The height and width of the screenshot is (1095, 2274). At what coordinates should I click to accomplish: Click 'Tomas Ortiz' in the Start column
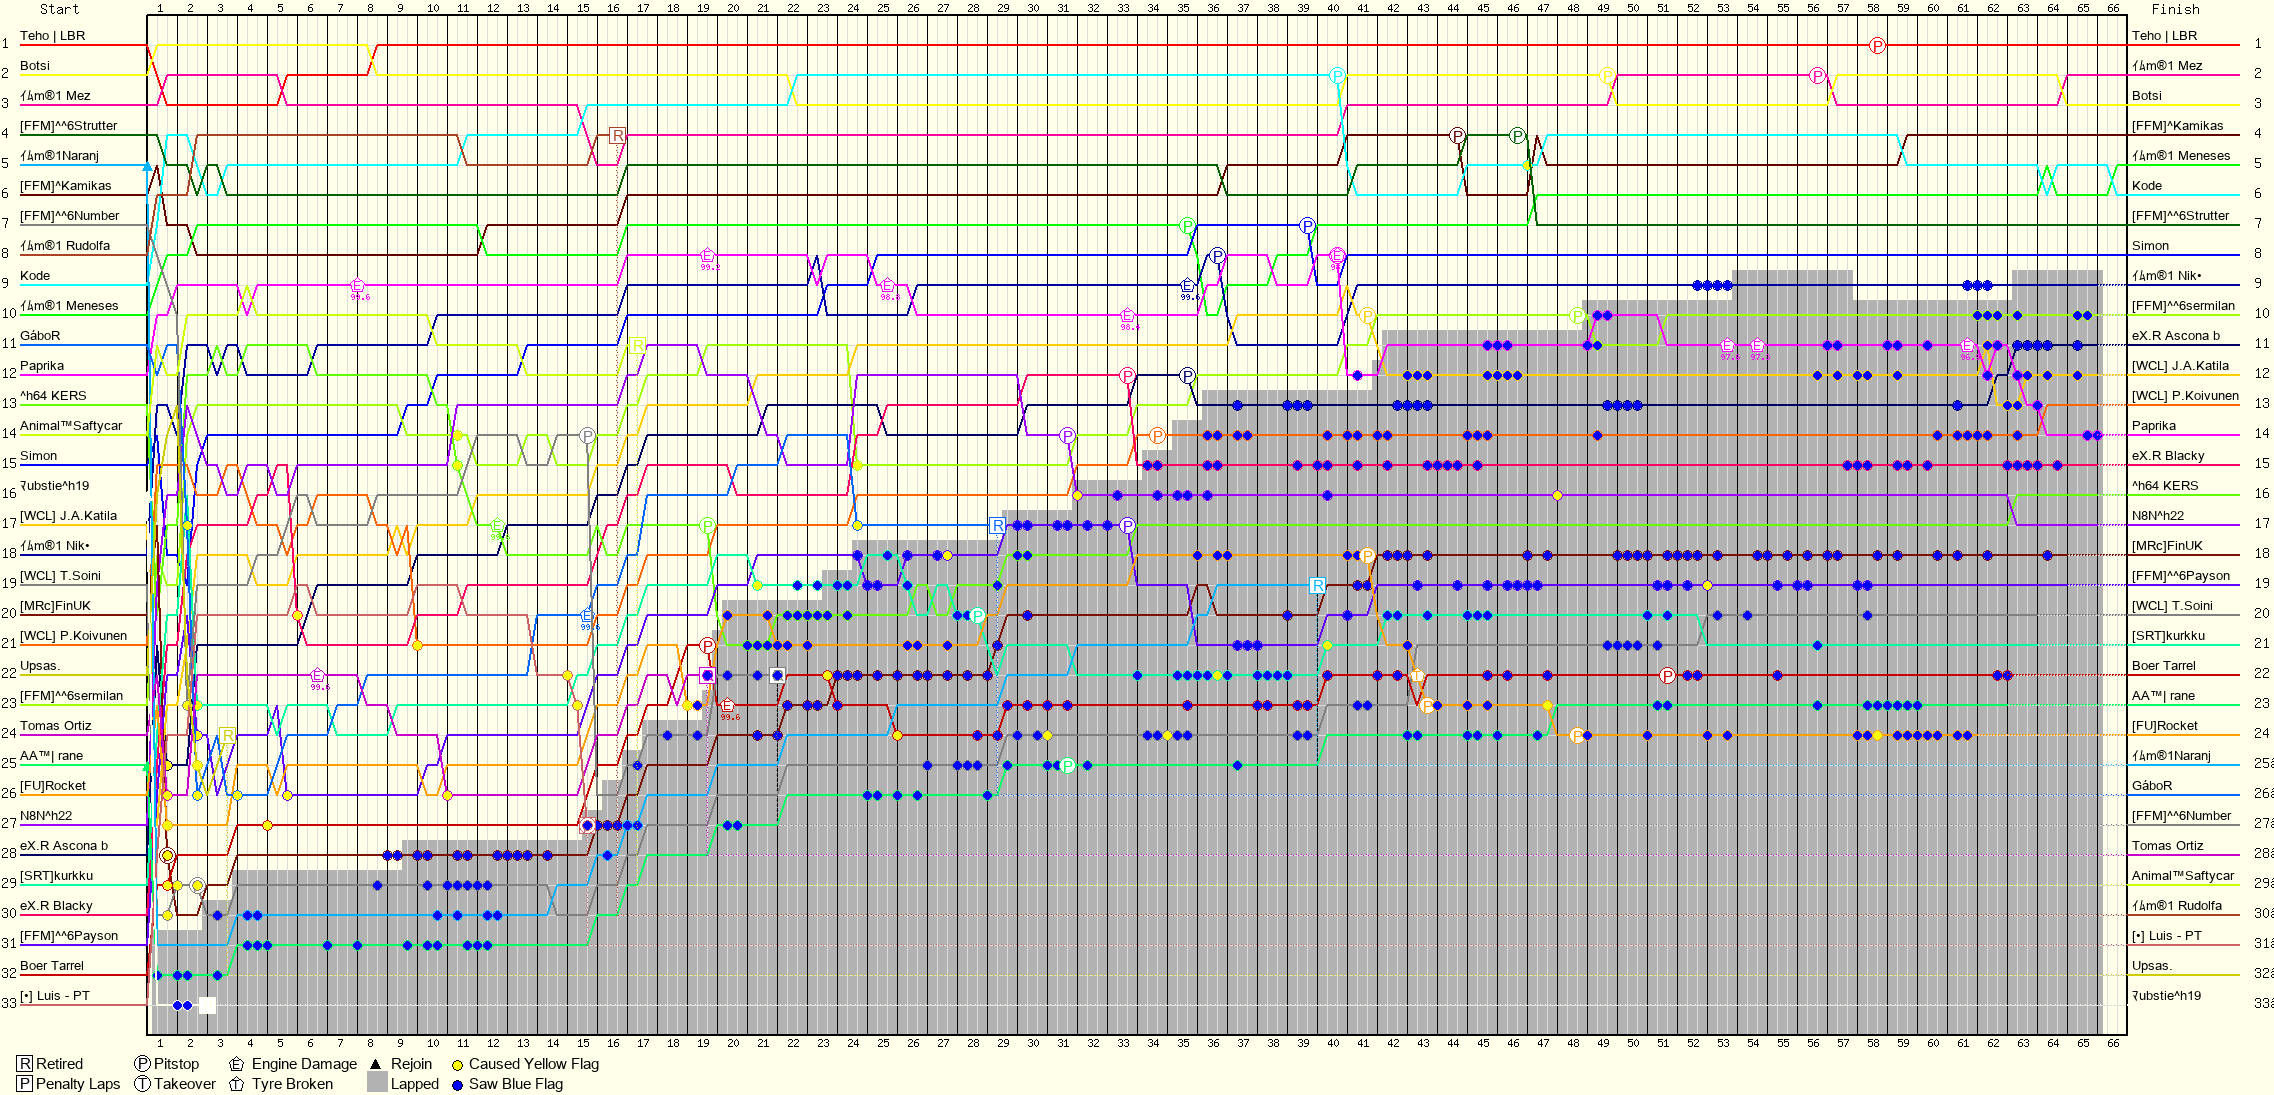[x=56, y=726]
